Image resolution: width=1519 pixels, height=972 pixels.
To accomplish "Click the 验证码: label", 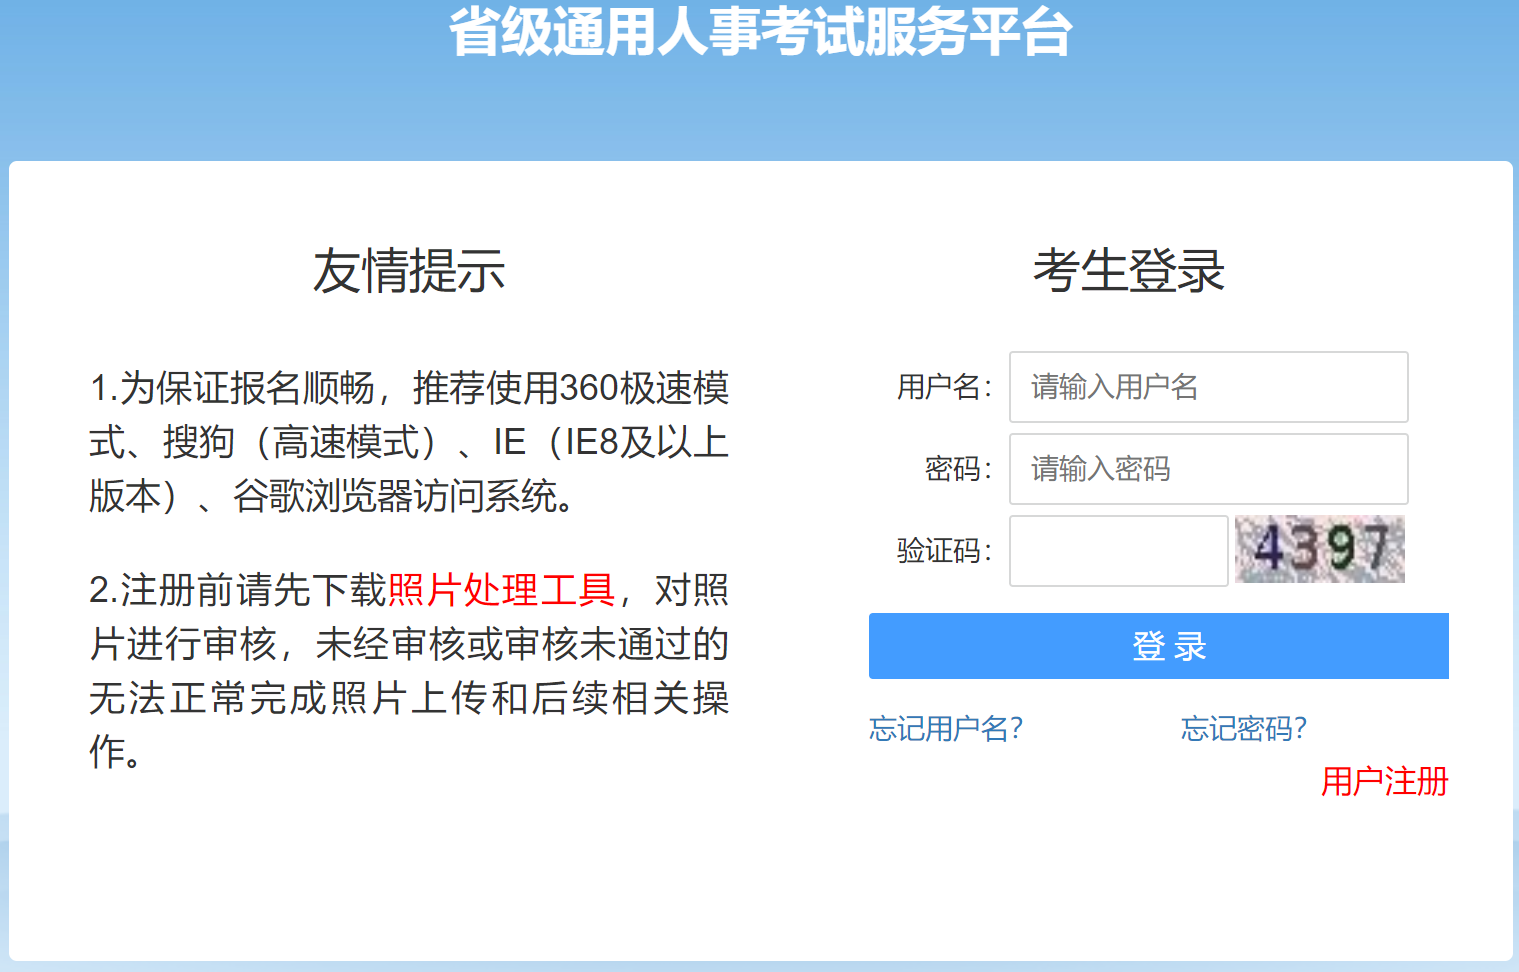I will tap(944, 551).
